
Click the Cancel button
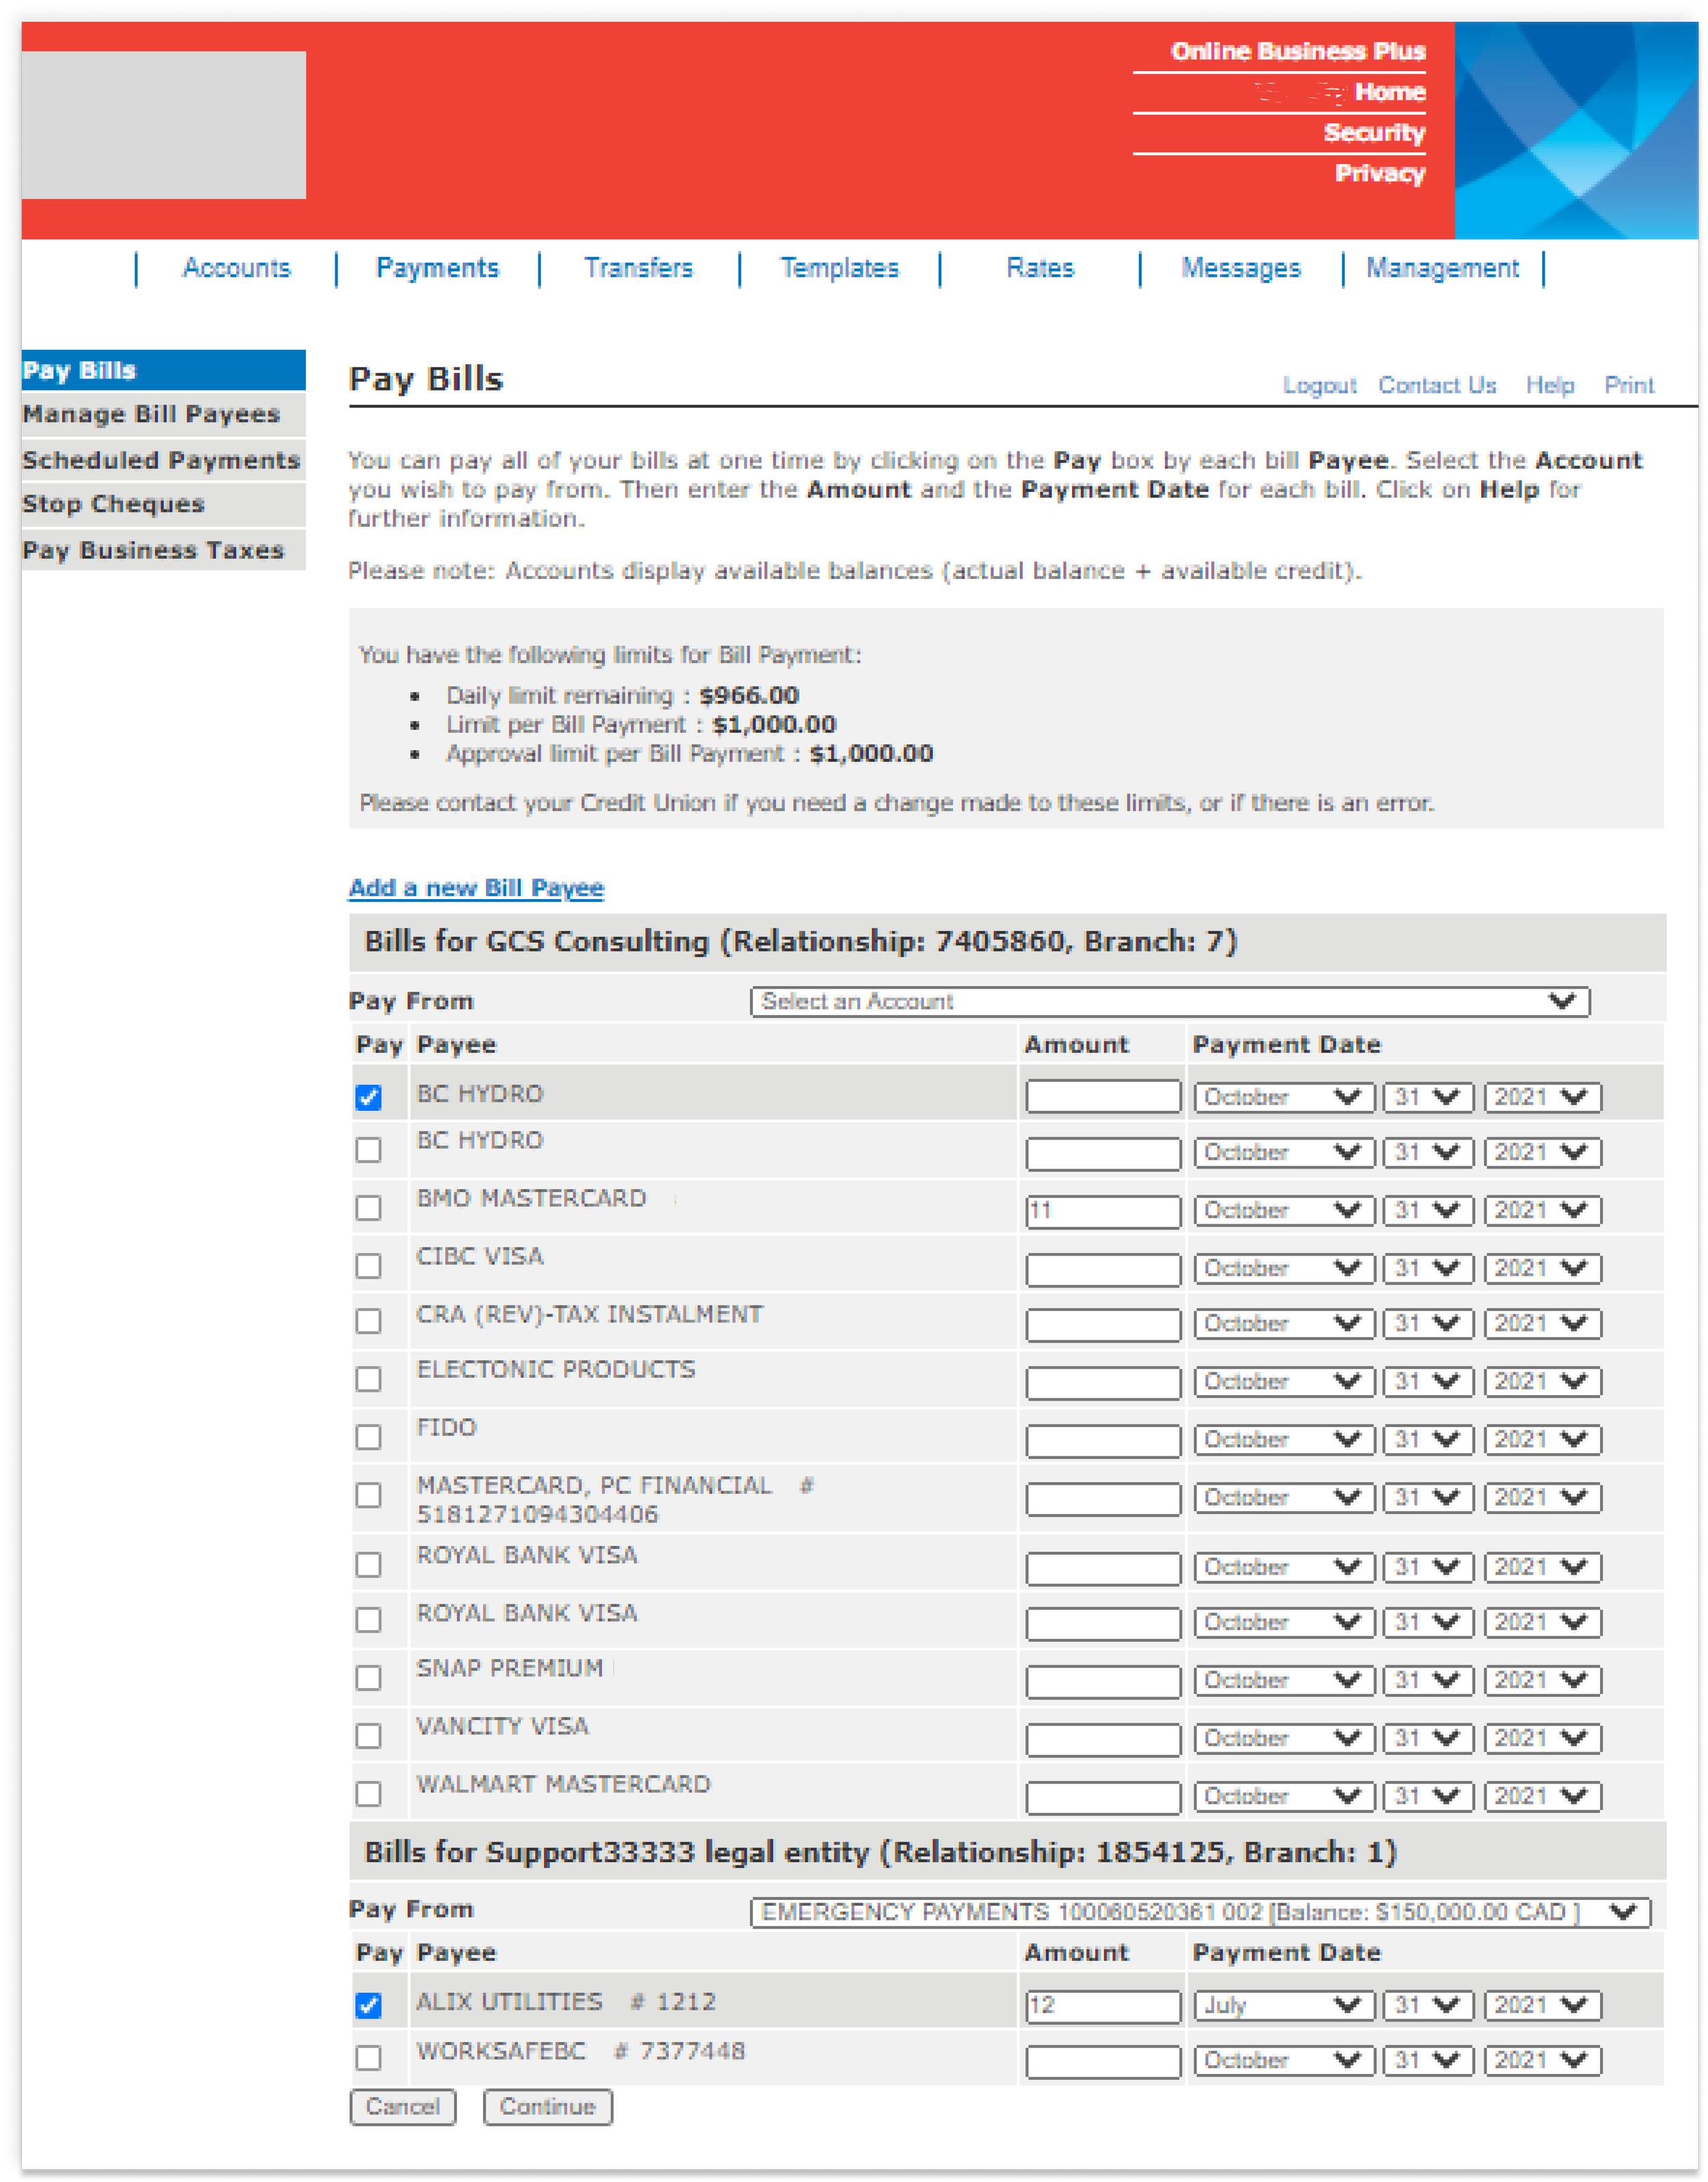pos(402,2107)
